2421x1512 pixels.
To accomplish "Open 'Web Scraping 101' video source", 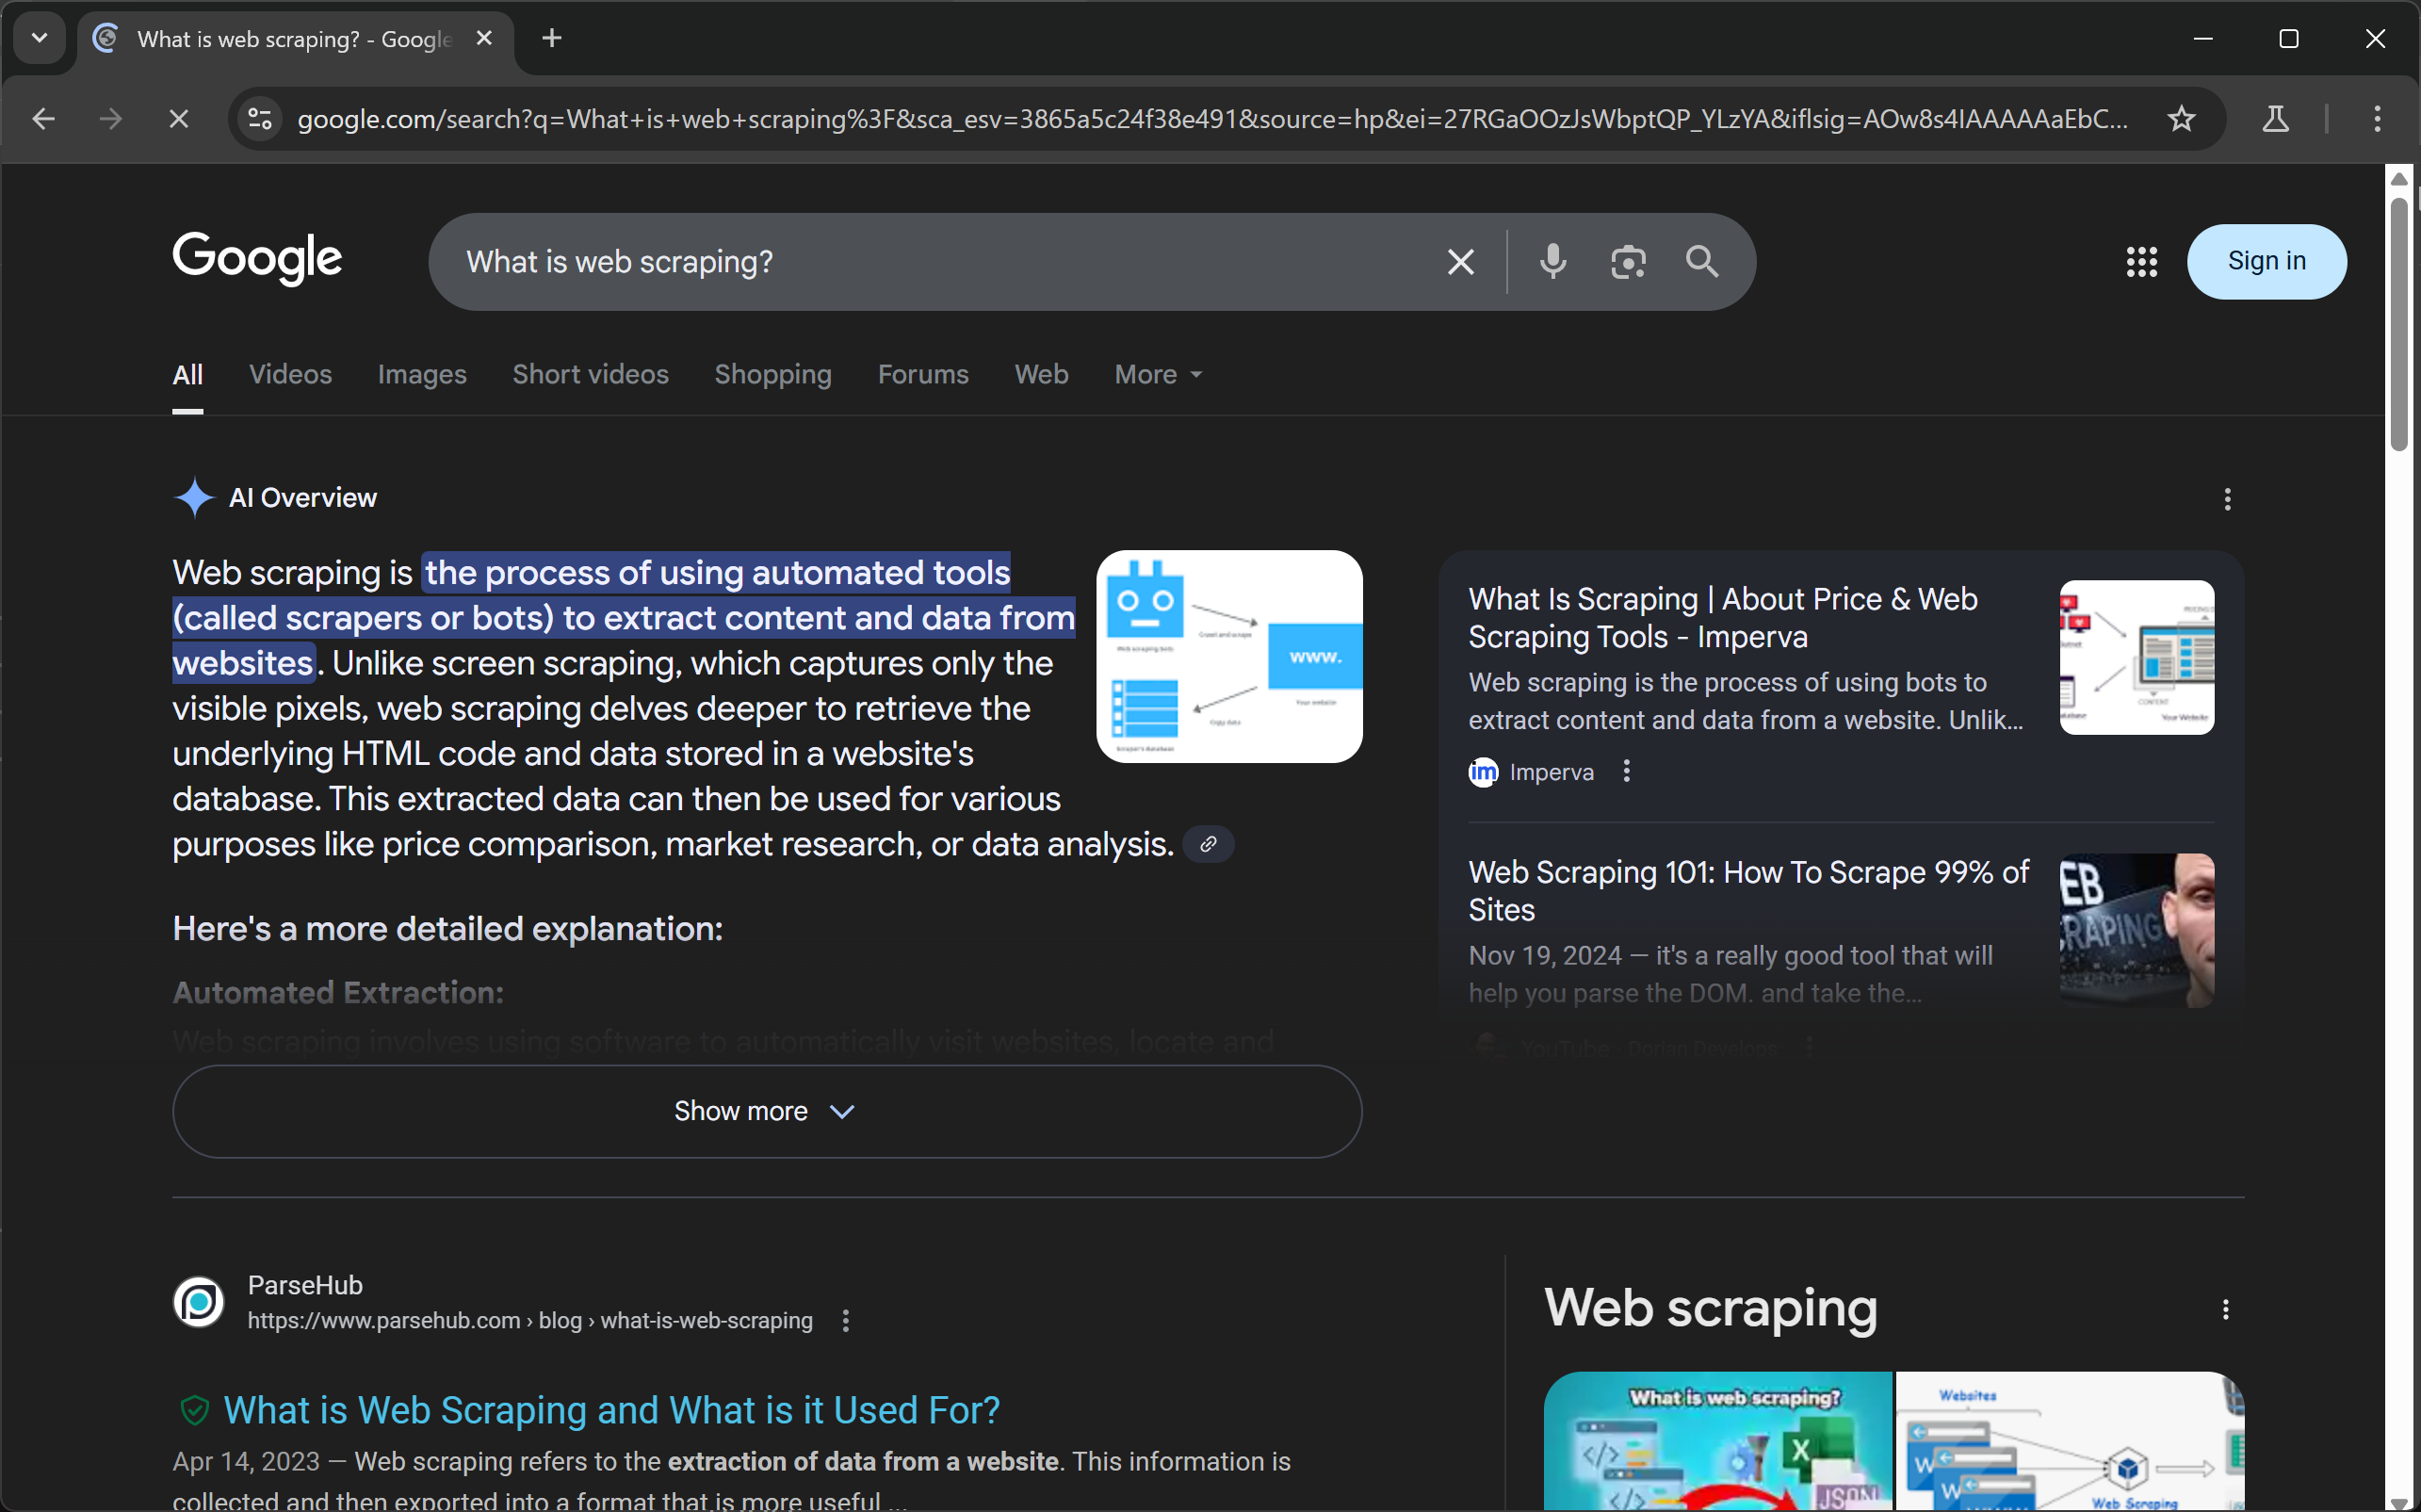I will pyautogui.click(x=1748, y=891).
